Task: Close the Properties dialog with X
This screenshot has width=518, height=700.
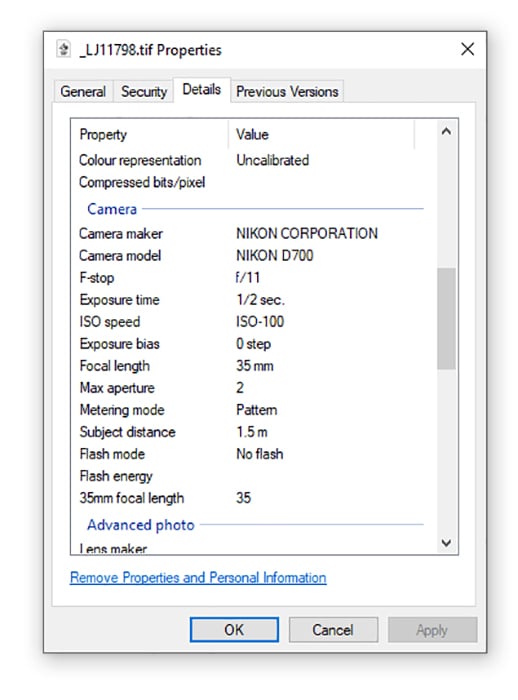Action: [467, 49]
